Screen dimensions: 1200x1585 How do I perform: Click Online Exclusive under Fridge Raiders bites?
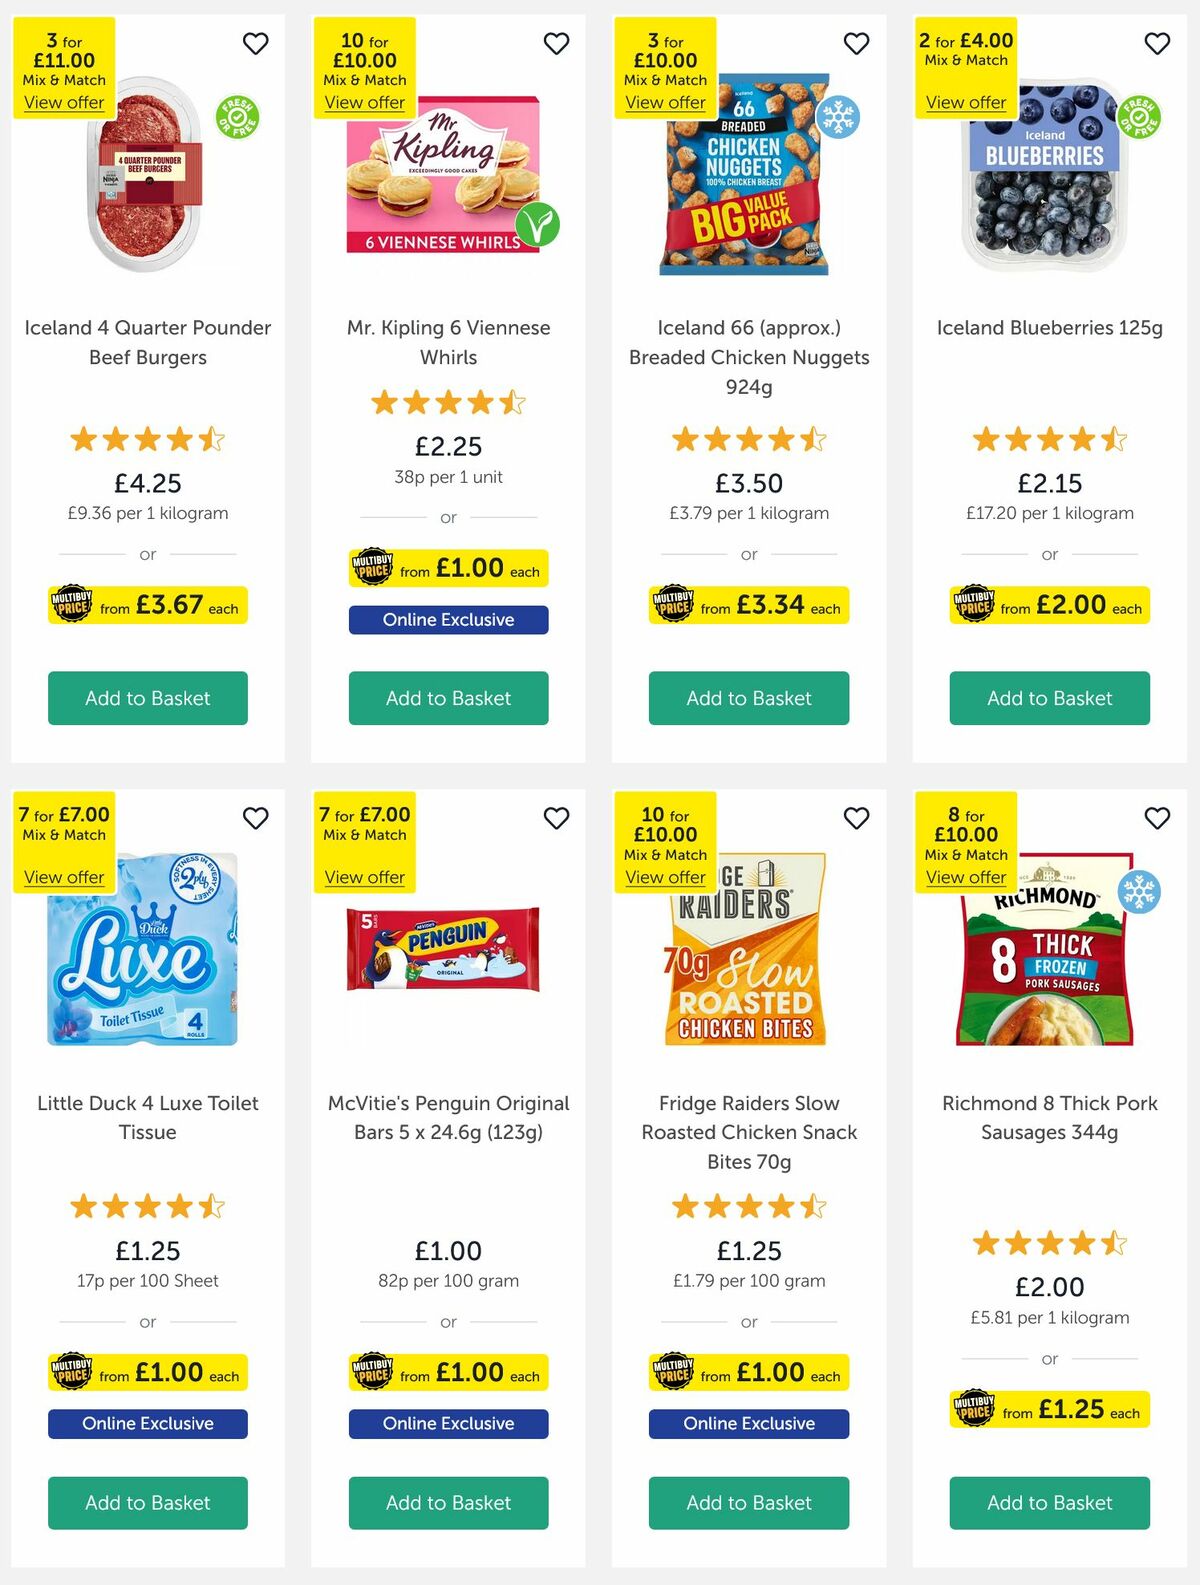coord(748,1423)
